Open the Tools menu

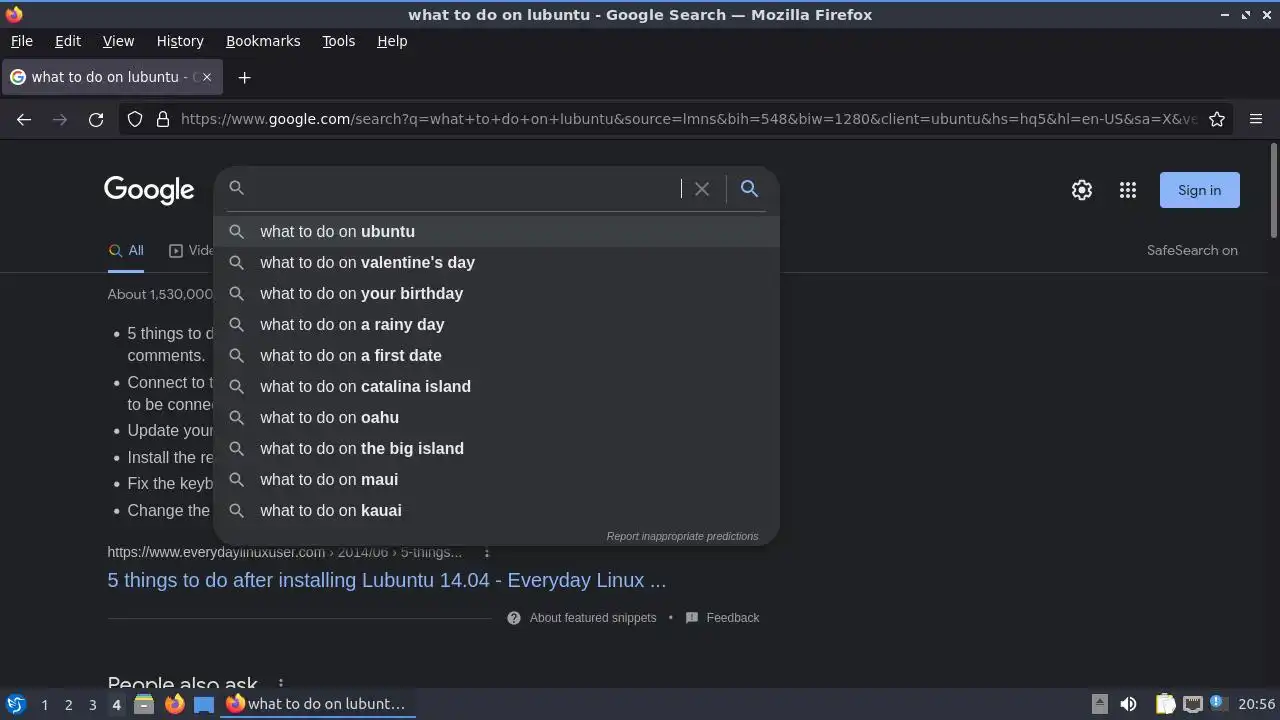[338, 41]
